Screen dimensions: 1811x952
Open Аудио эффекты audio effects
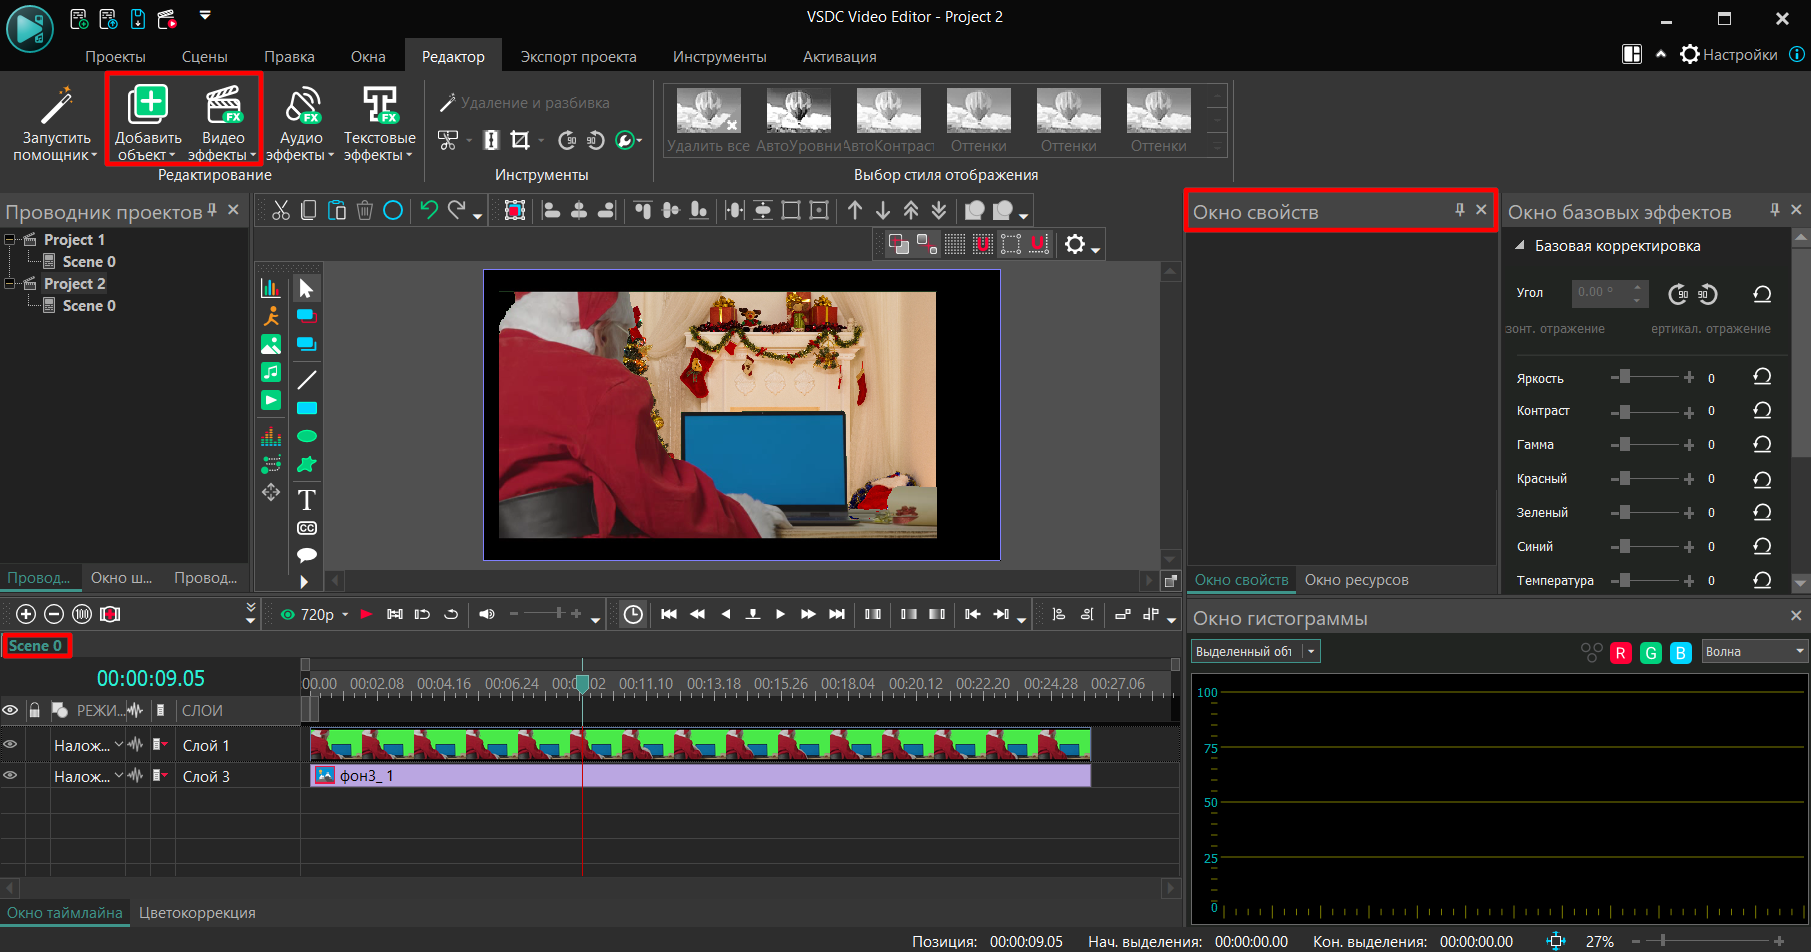[301, 123]
